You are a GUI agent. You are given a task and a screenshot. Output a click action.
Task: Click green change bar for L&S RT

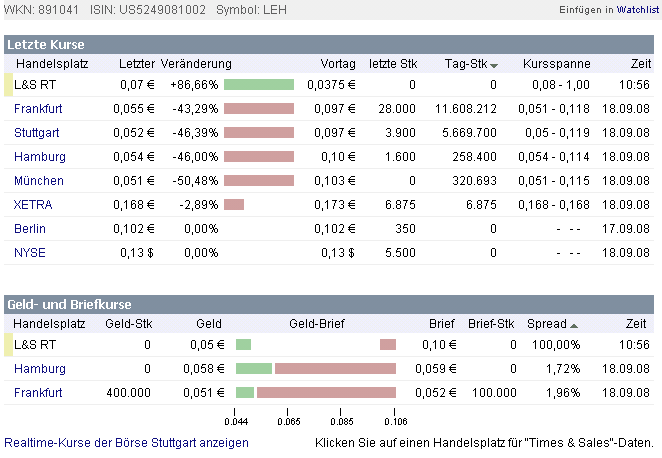pyautogui.click(x=259, y=85)
